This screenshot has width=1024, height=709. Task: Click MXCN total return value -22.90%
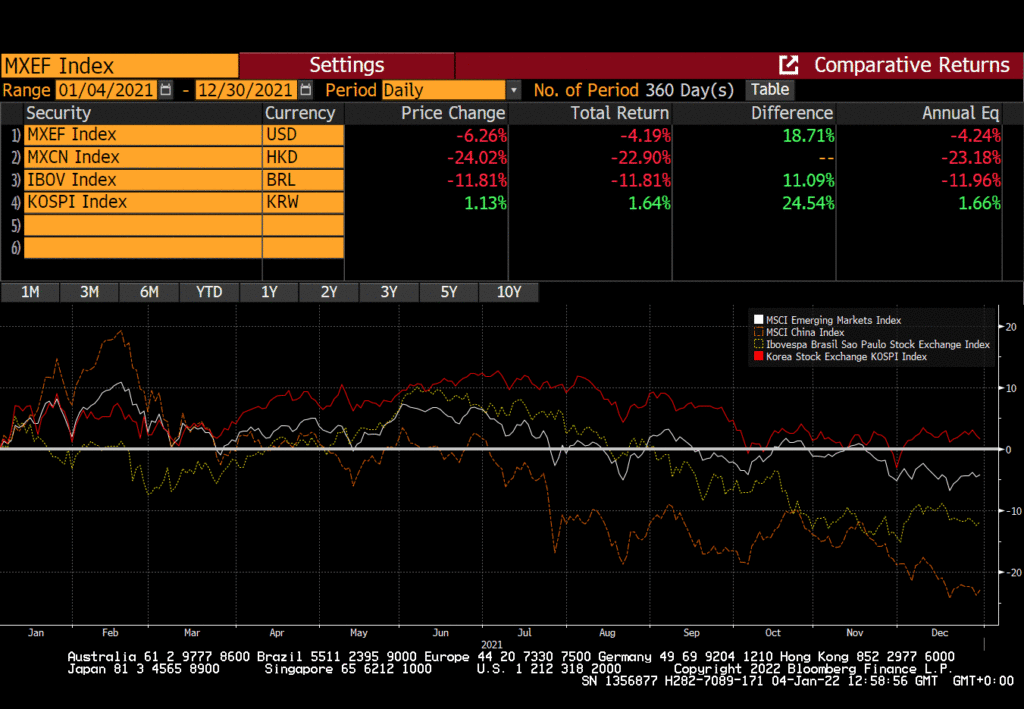(641, 158)
